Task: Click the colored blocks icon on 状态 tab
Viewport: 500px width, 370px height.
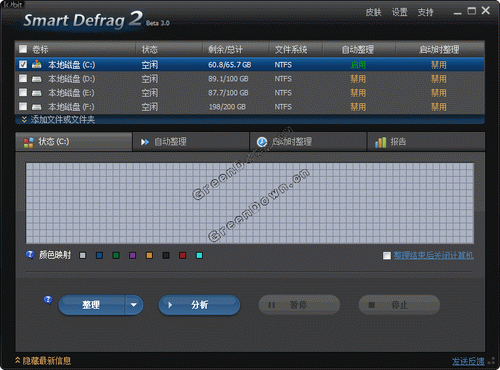Action: [x=29, y=142]
